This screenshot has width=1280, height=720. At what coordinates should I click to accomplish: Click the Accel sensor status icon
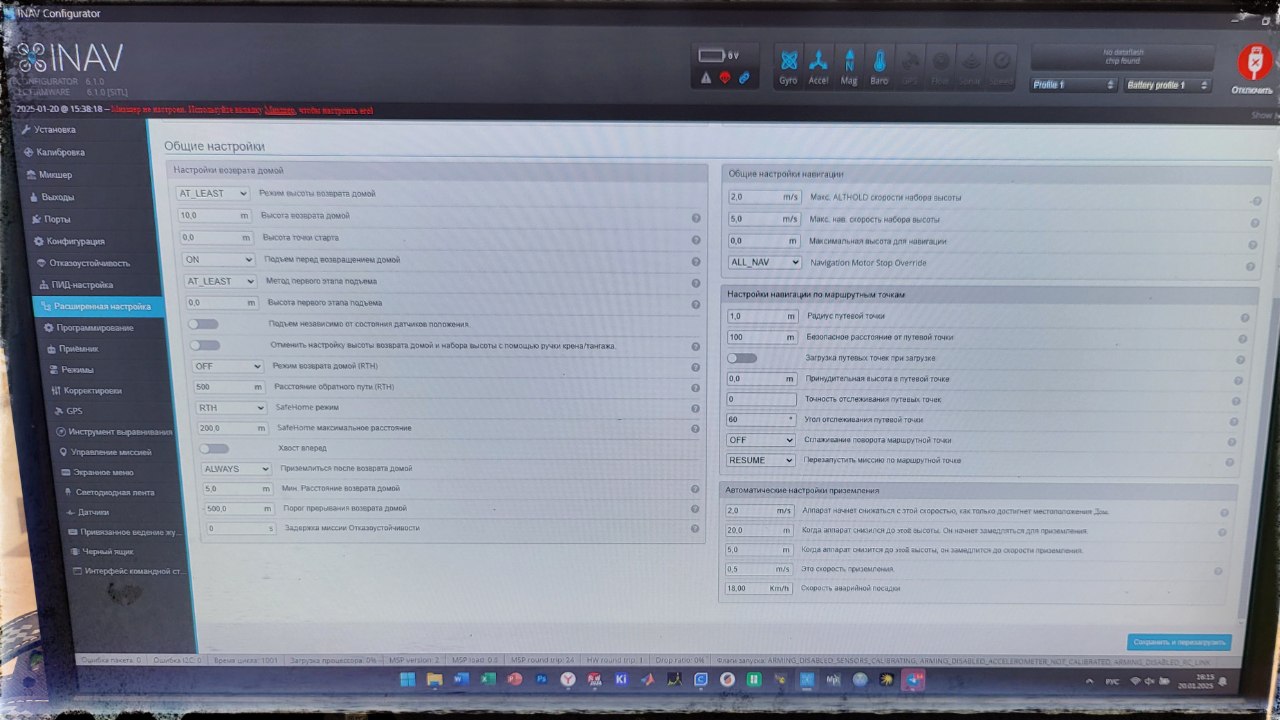pos(818,65)
